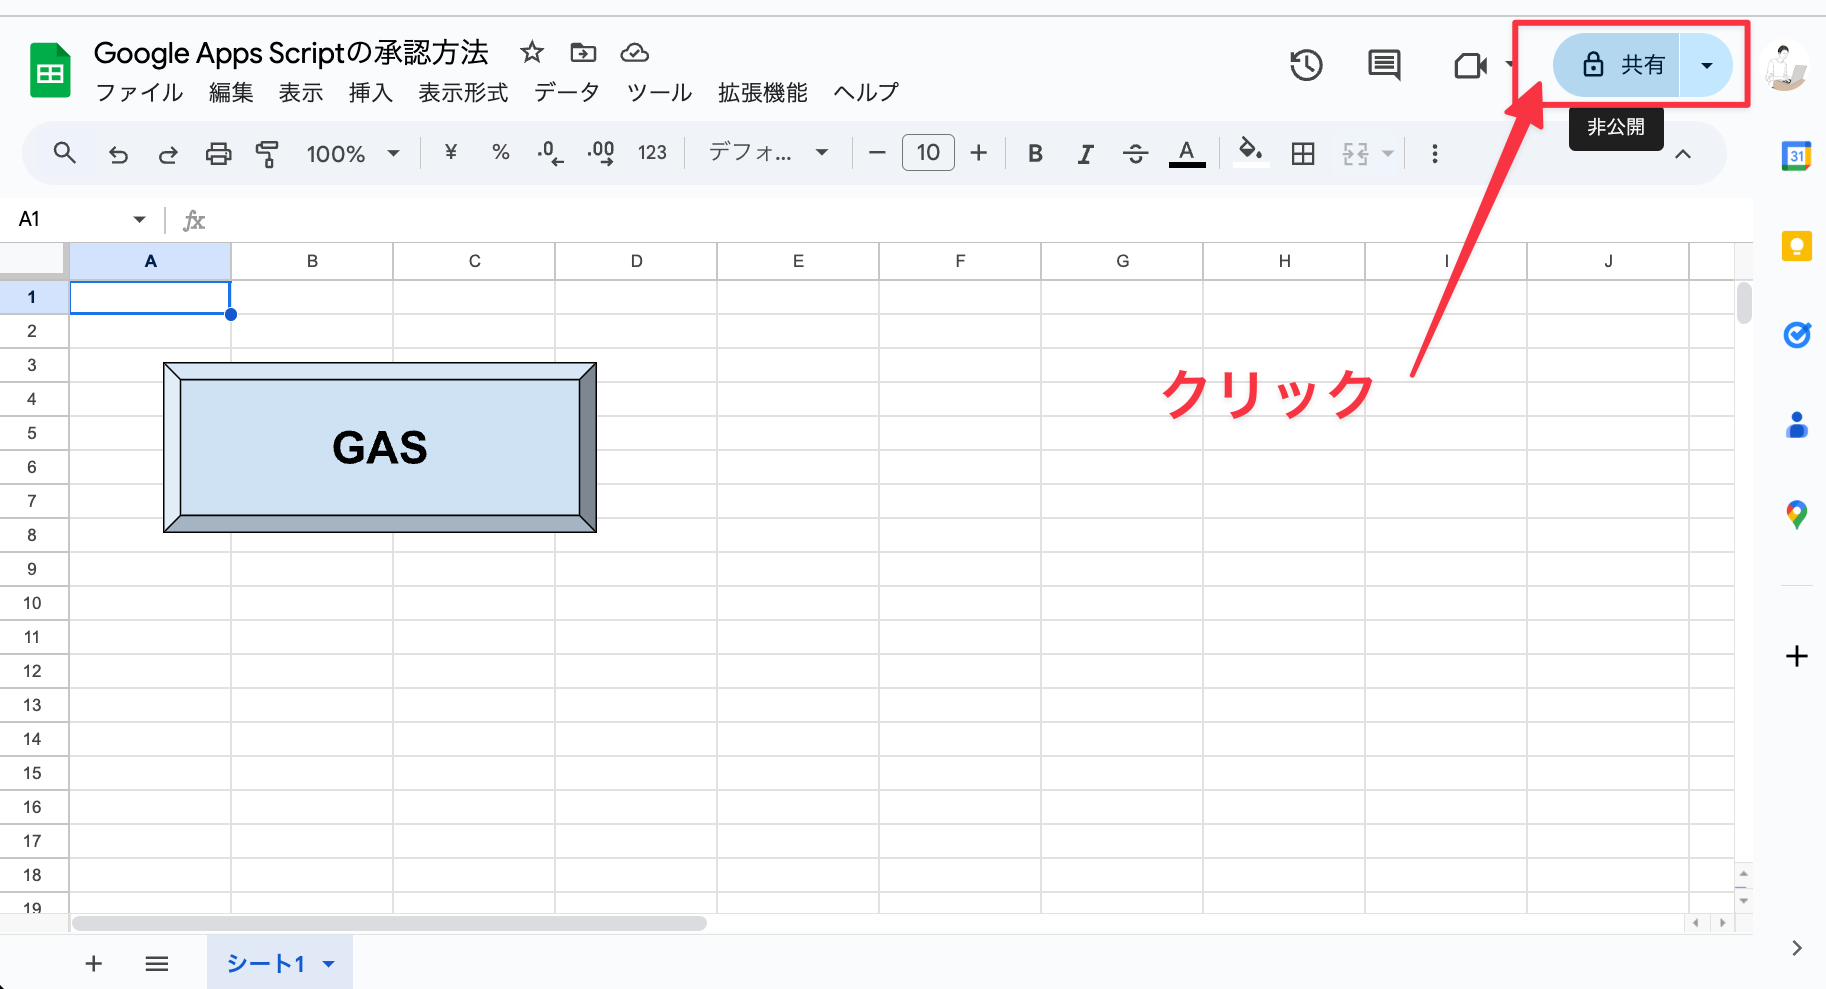Open the 挿入 menu
Screen dimensions: 1826x989
[371, 93]
